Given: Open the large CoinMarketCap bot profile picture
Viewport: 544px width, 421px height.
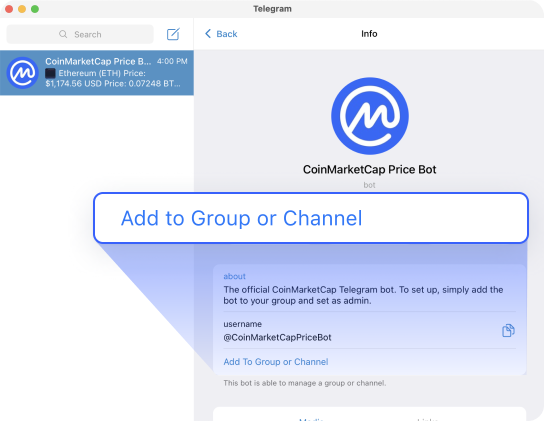Looking at the screenshot, I should click(370, 116).
